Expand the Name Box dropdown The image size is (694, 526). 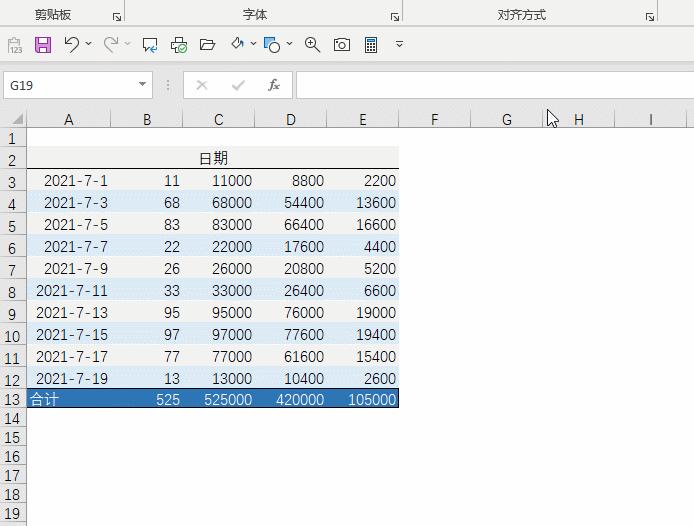(142, 86)
